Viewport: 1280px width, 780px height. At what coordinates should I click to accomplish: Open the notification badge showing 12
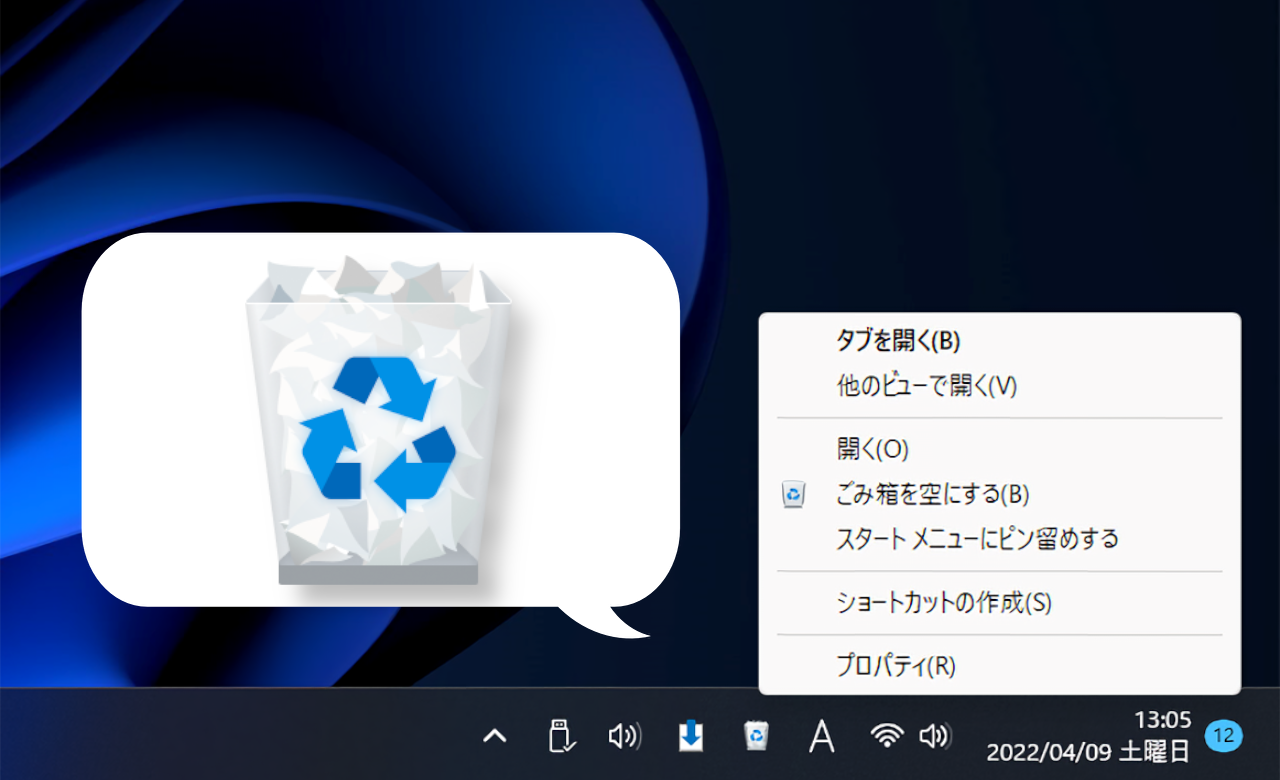(x=1224, y=736)
